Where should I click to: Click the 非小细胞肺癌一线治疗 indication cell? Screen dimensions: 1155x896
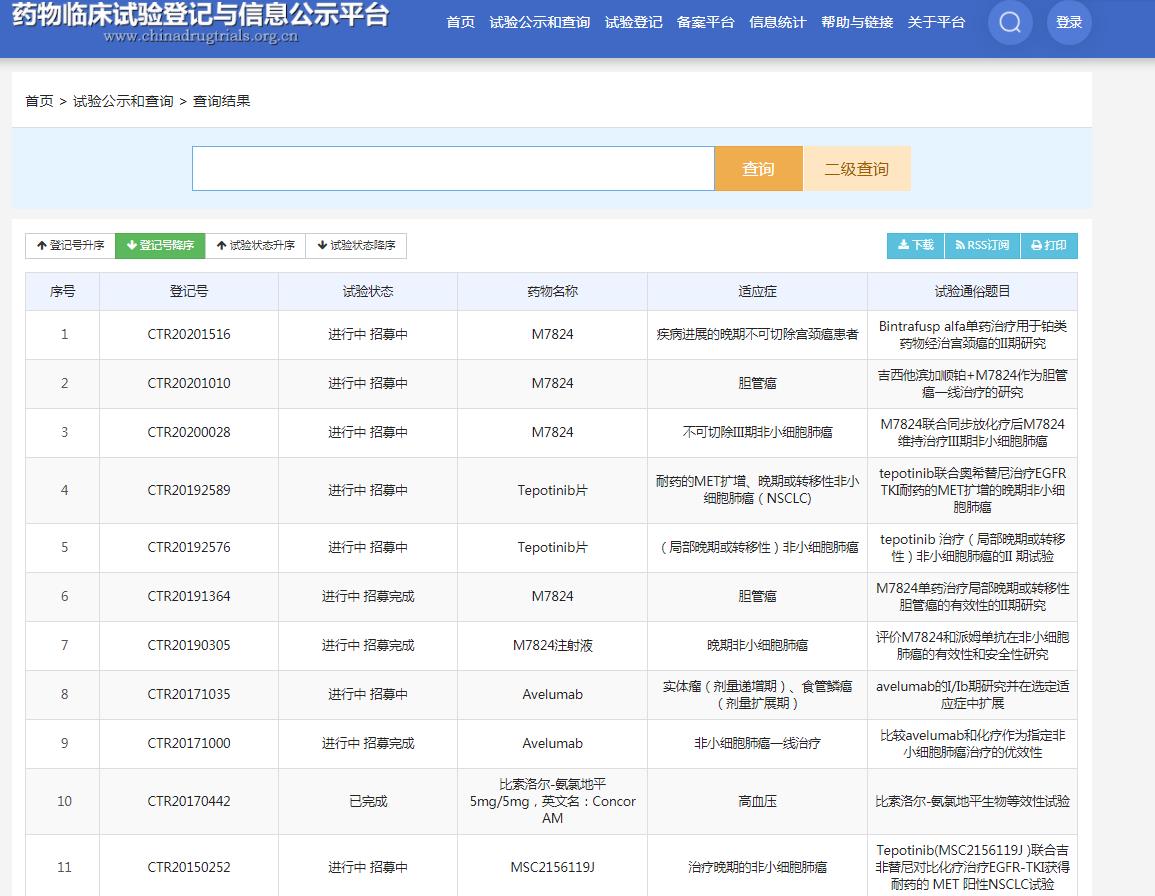pos(757,743)
